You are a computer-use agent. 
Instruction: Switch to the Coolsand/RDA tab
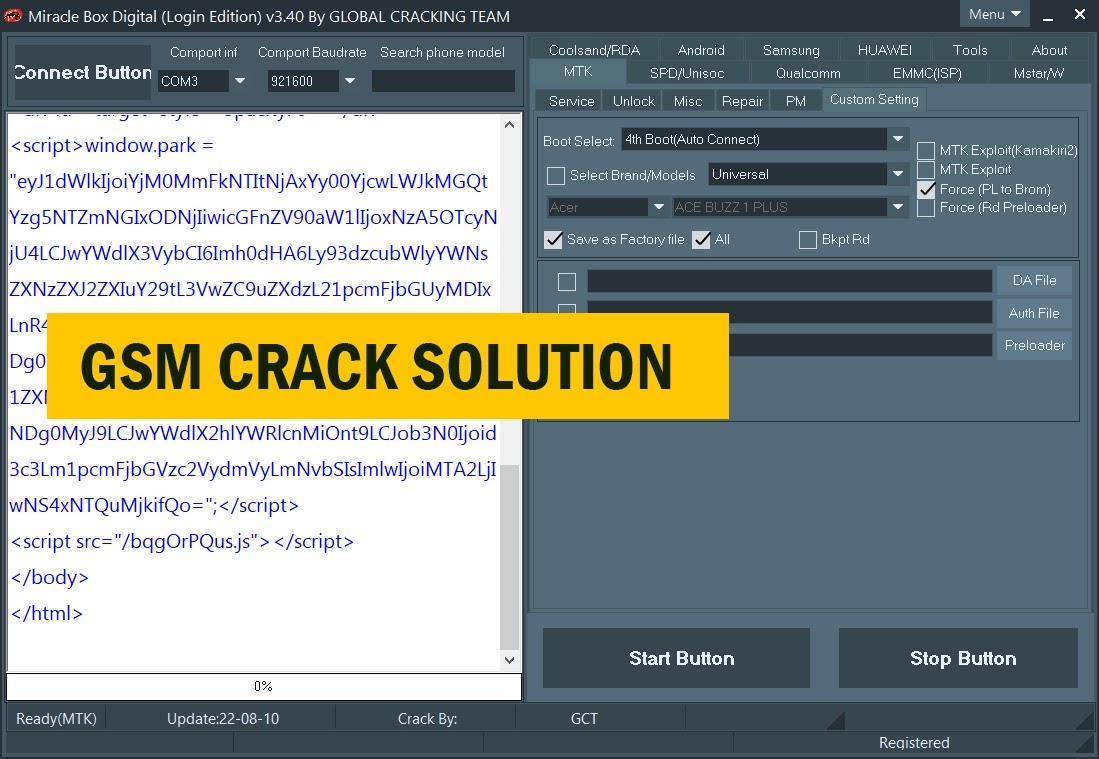pyautogui.click(x=594, y=50)
